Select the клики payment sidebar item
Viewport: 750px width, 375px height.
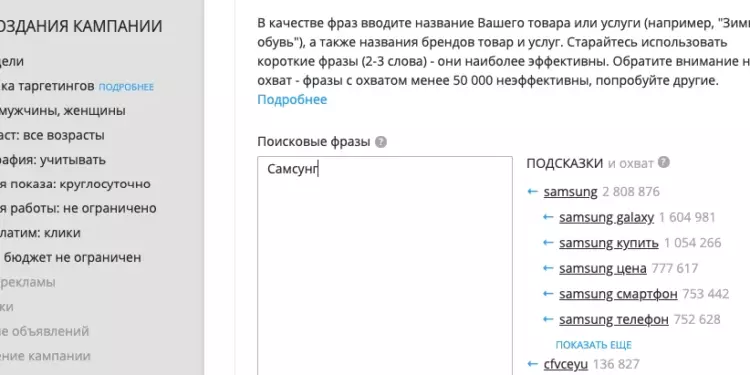(x=40, y=233)
